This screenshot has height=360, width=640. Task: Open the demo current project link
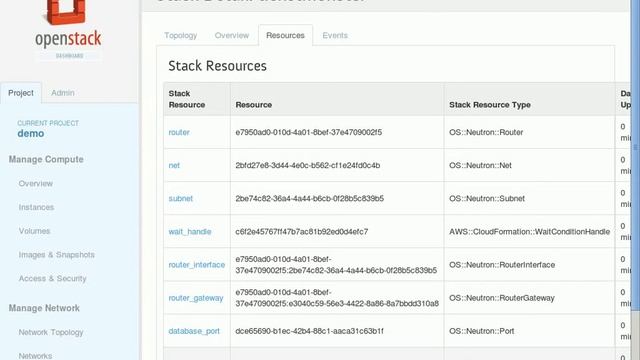click(31, 133)
